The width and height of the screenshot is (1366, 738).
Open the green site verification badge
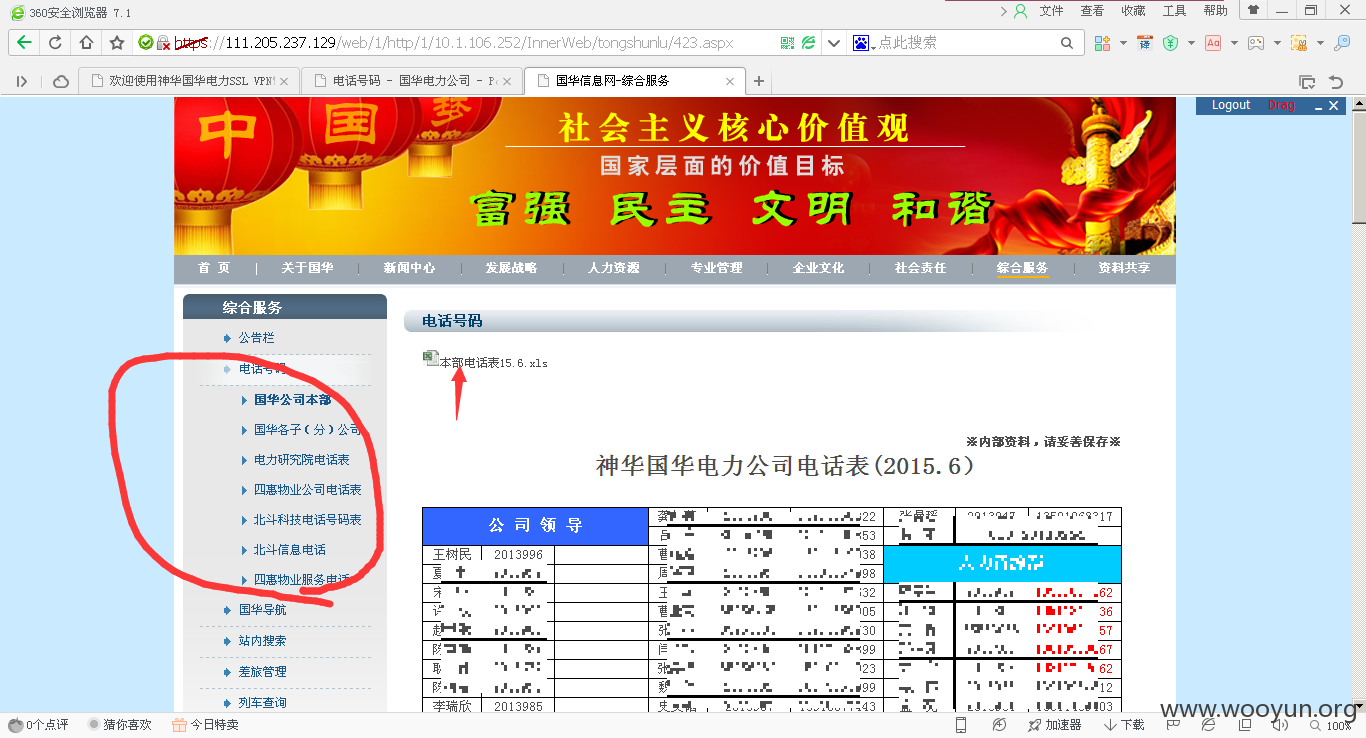pos(146,43)
